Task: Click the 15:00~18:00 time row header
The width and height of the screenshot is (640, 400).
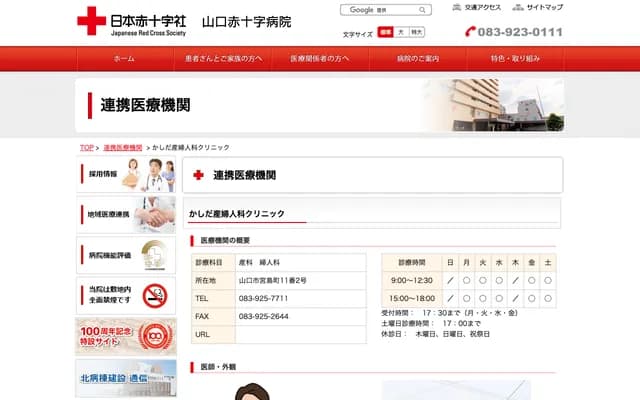Action: (412, 298)
